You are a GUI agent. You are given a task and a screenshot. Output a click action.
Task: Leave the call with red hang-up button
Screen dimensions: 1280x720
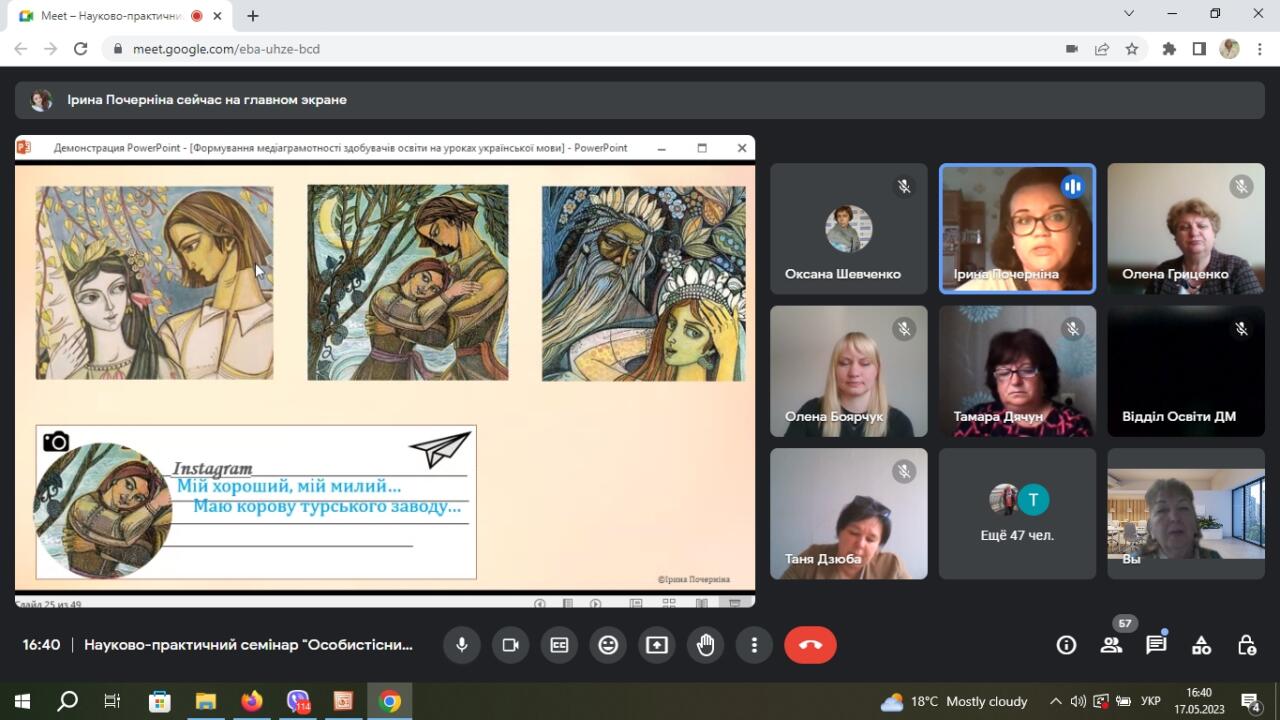[x=810, y=645]
